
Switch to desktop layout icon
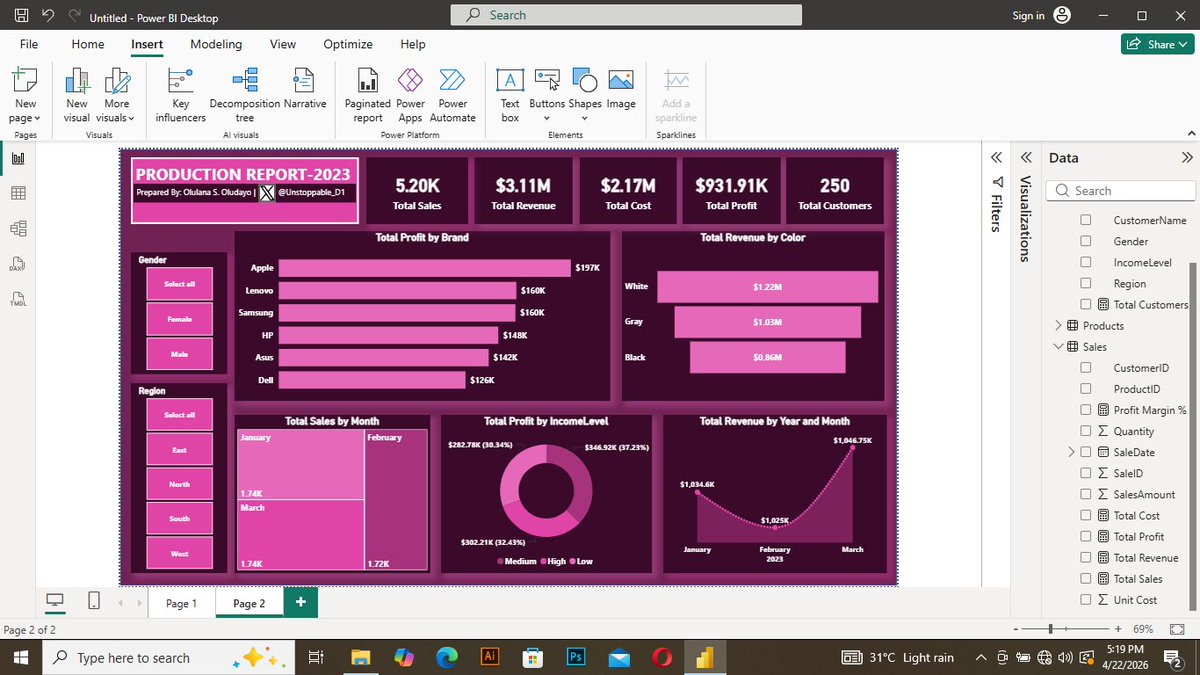[55, 600]
